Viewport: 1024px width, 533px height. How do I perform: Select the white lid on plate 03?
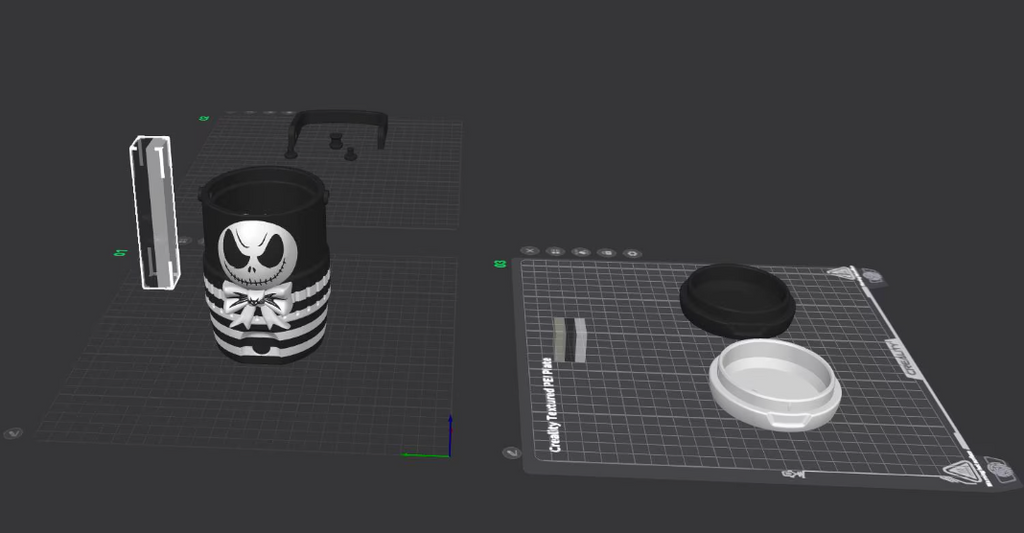[775, 384]
